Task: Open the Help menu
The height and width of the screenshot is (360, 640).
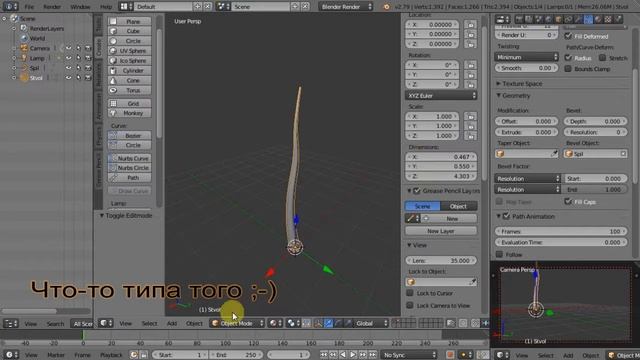Action: tap(106, 7)
